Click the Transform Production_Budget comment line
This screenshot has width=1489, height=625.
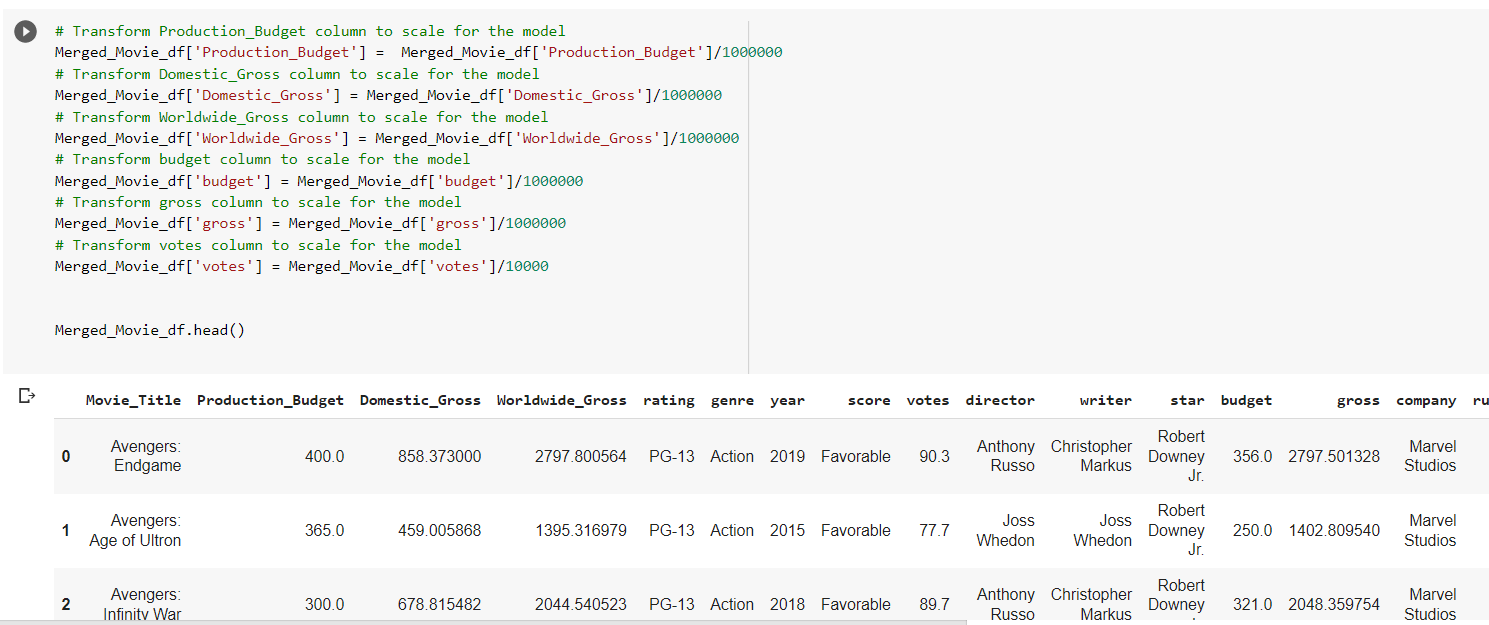(310, 31)
